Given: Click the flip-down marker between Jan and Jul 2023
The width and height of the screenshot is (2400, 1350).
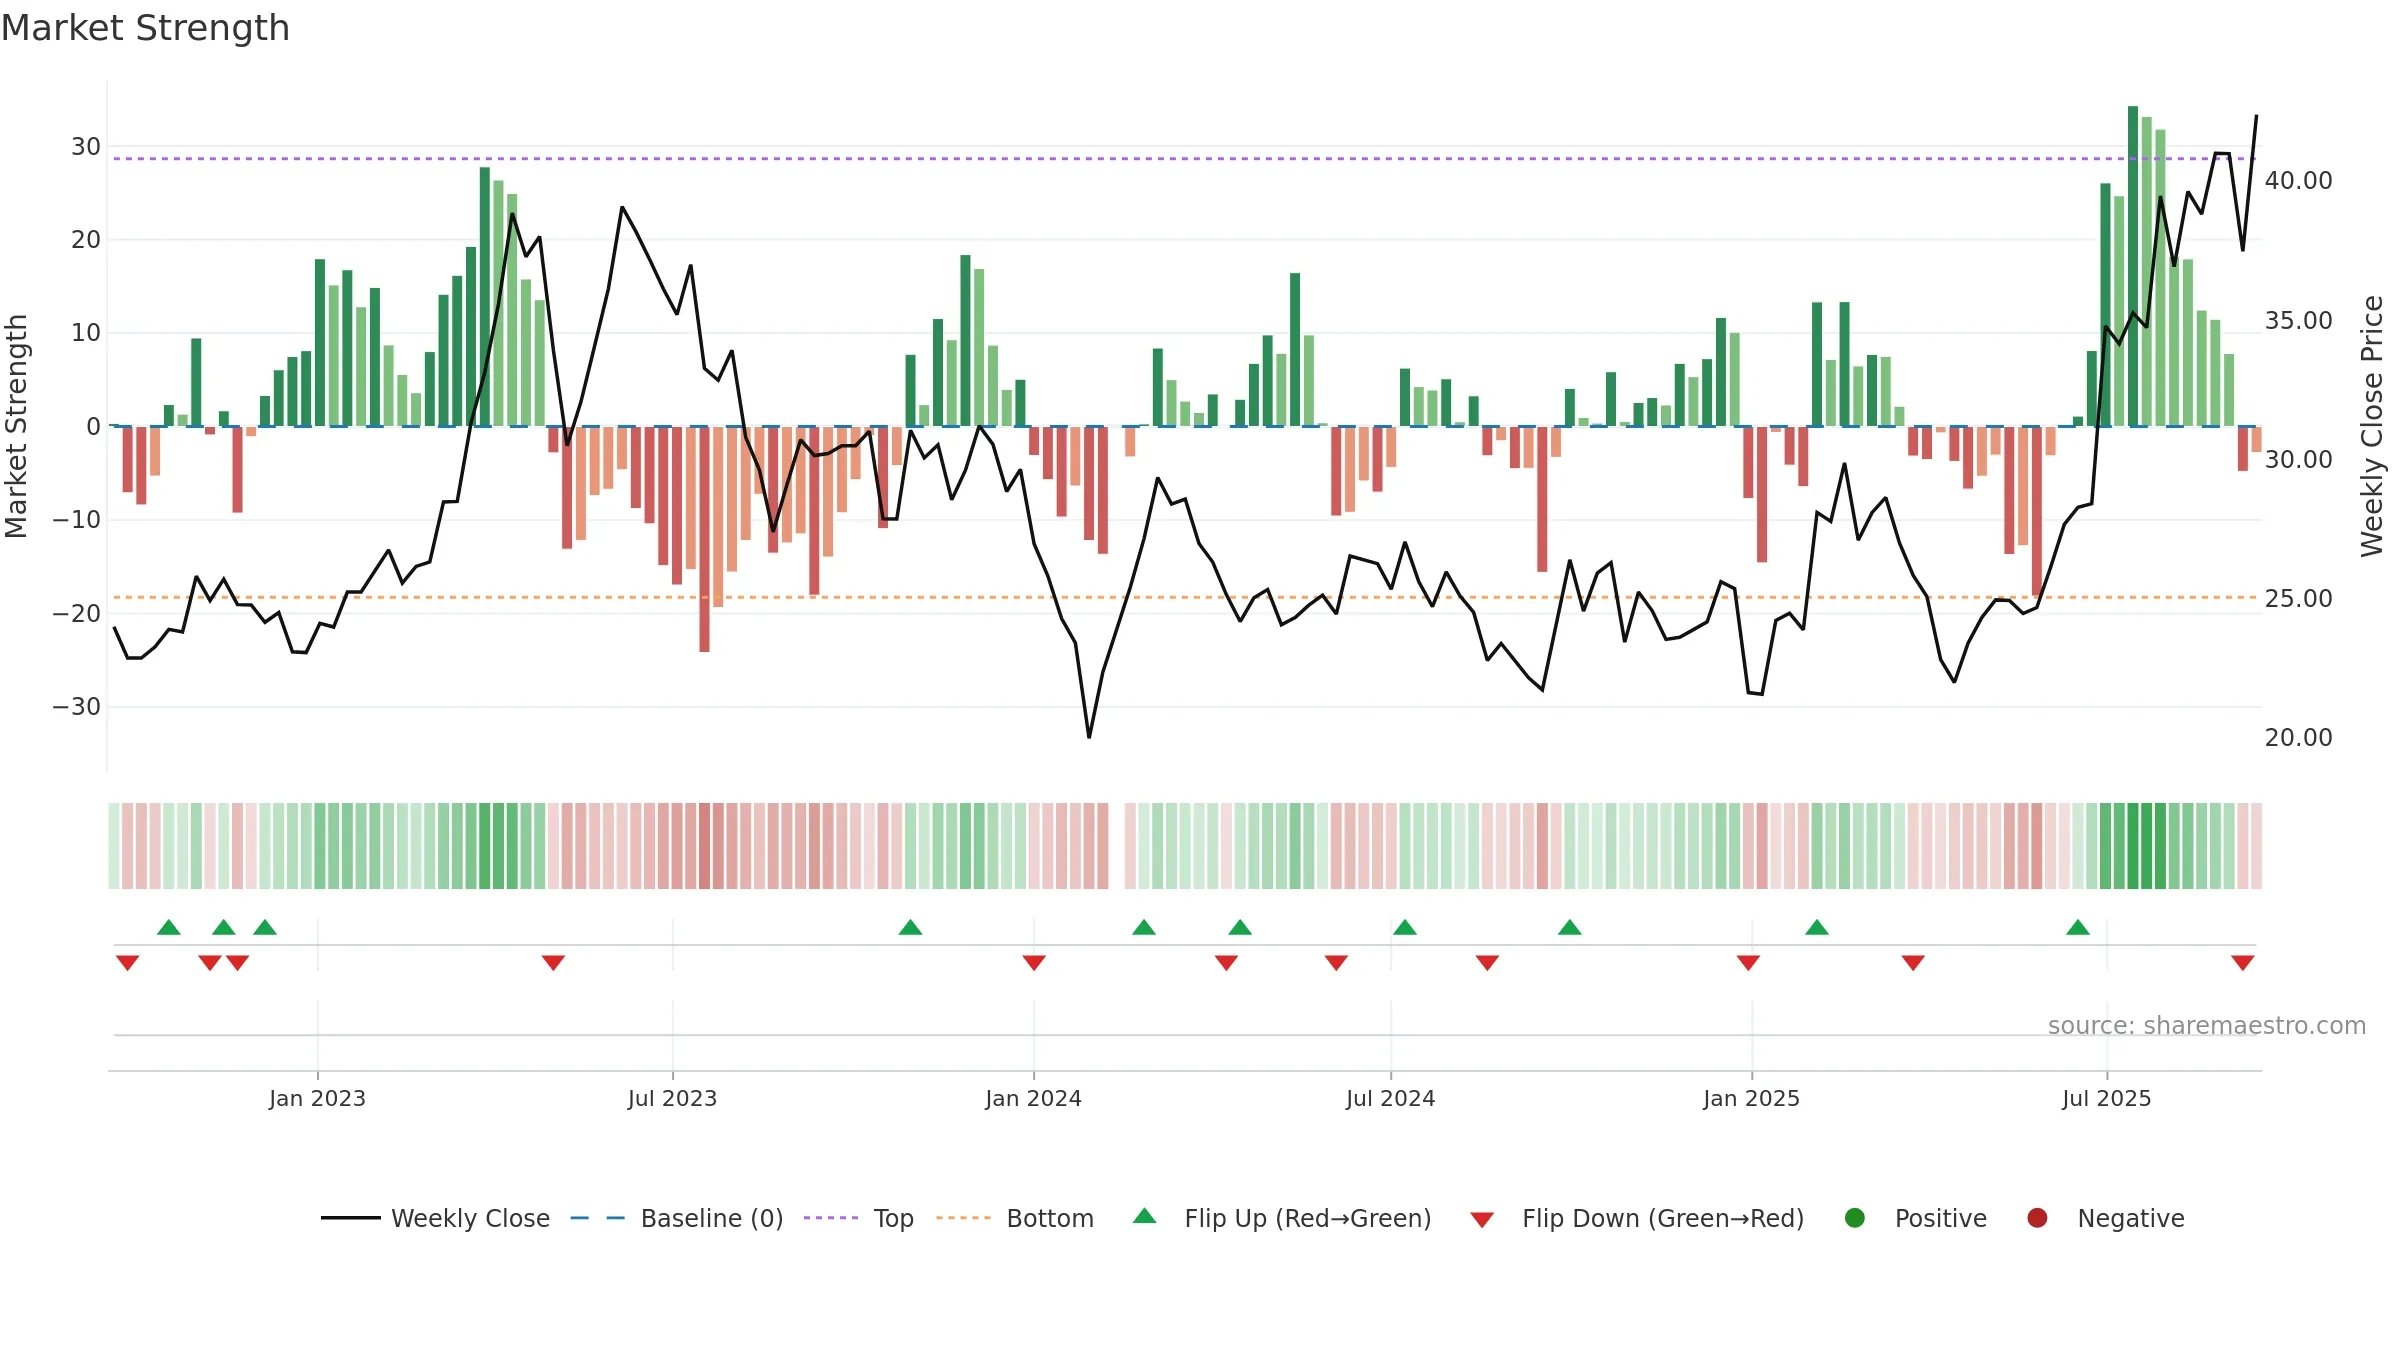Looking at the screenshot, I should point(553,962).
